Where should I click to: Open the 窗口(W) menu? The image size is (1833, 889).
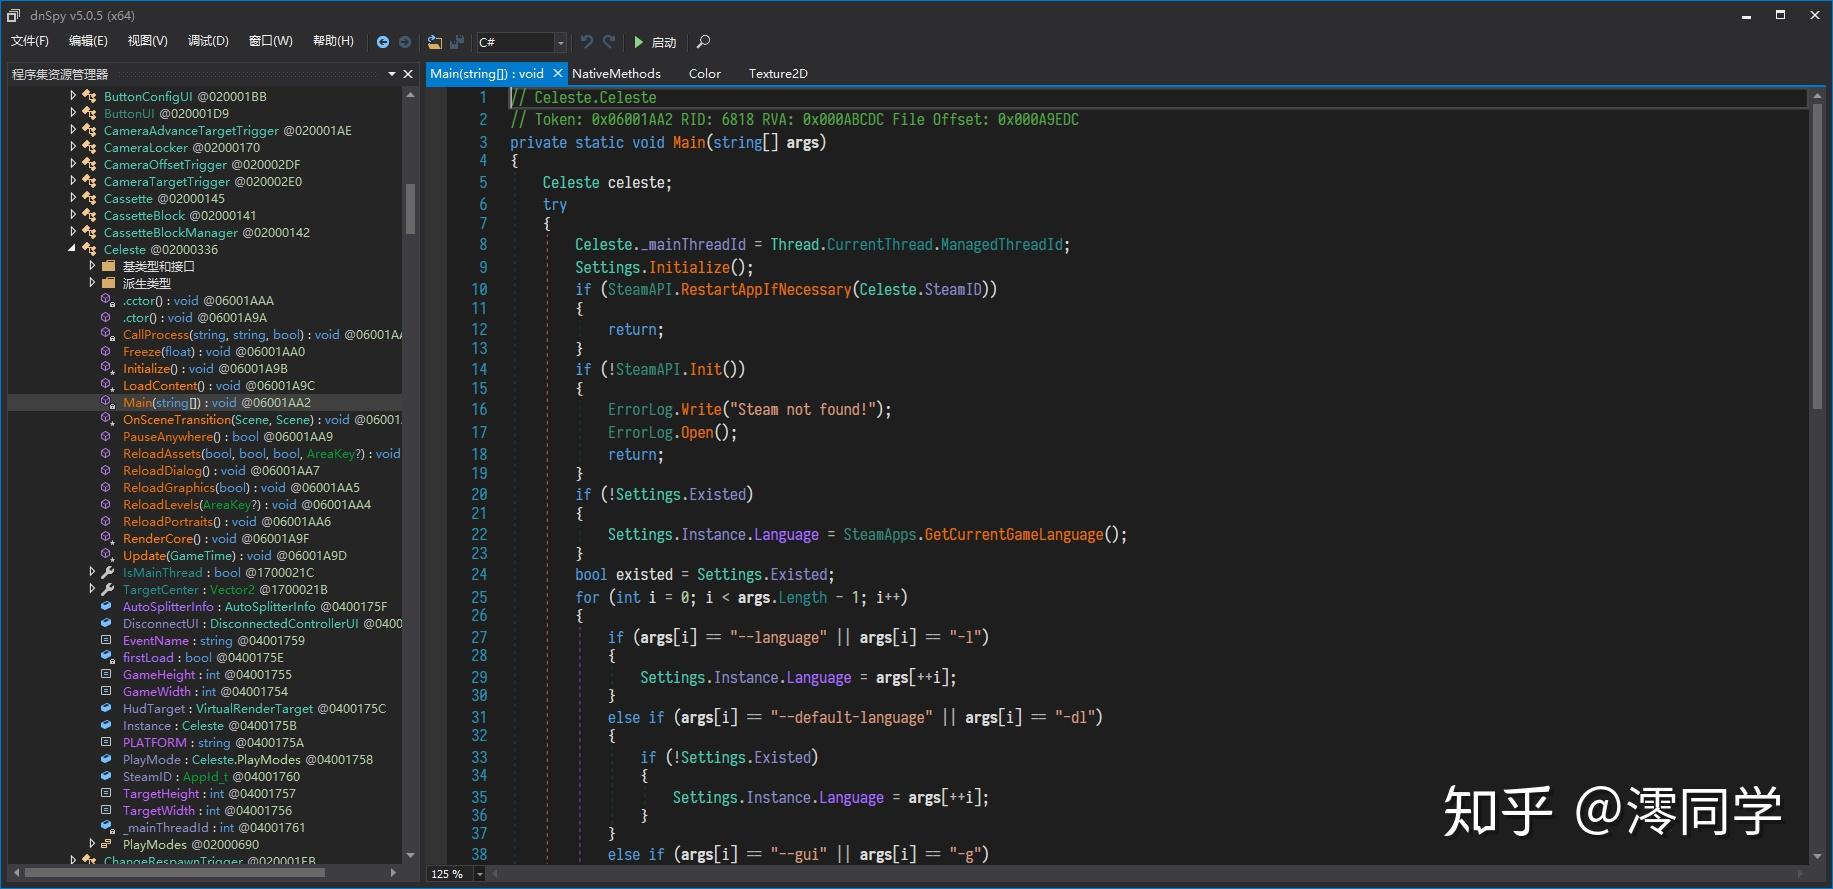(x=271, y=41)
